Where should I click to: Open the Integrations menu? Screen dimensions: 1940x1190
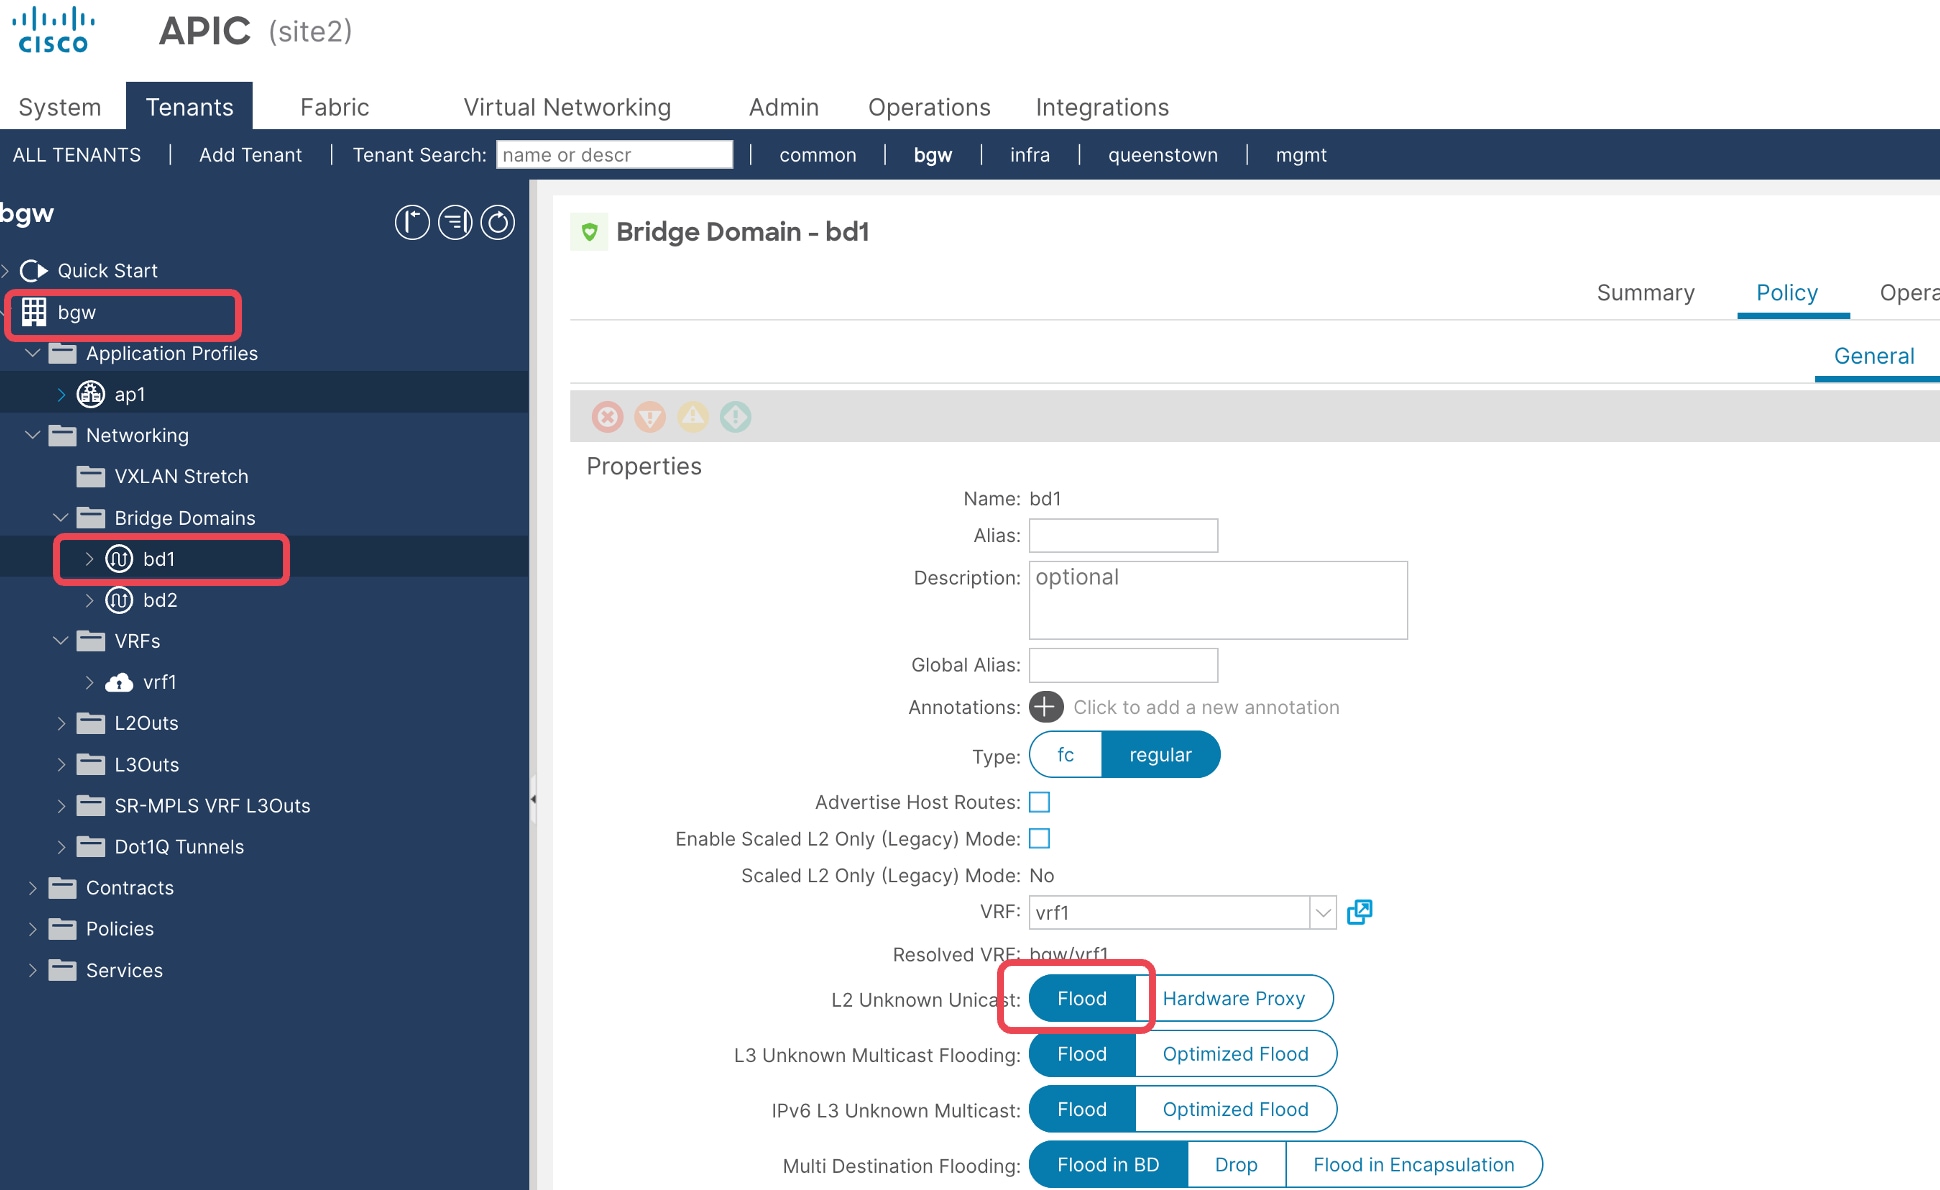click(1102, 107)
